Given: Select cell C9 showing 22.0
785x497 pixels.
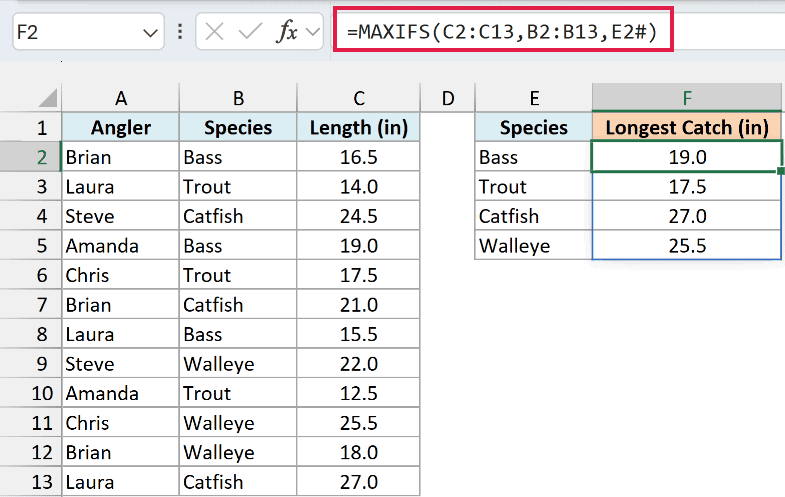Looking at the screenshot, I should [x=358, y=363].
